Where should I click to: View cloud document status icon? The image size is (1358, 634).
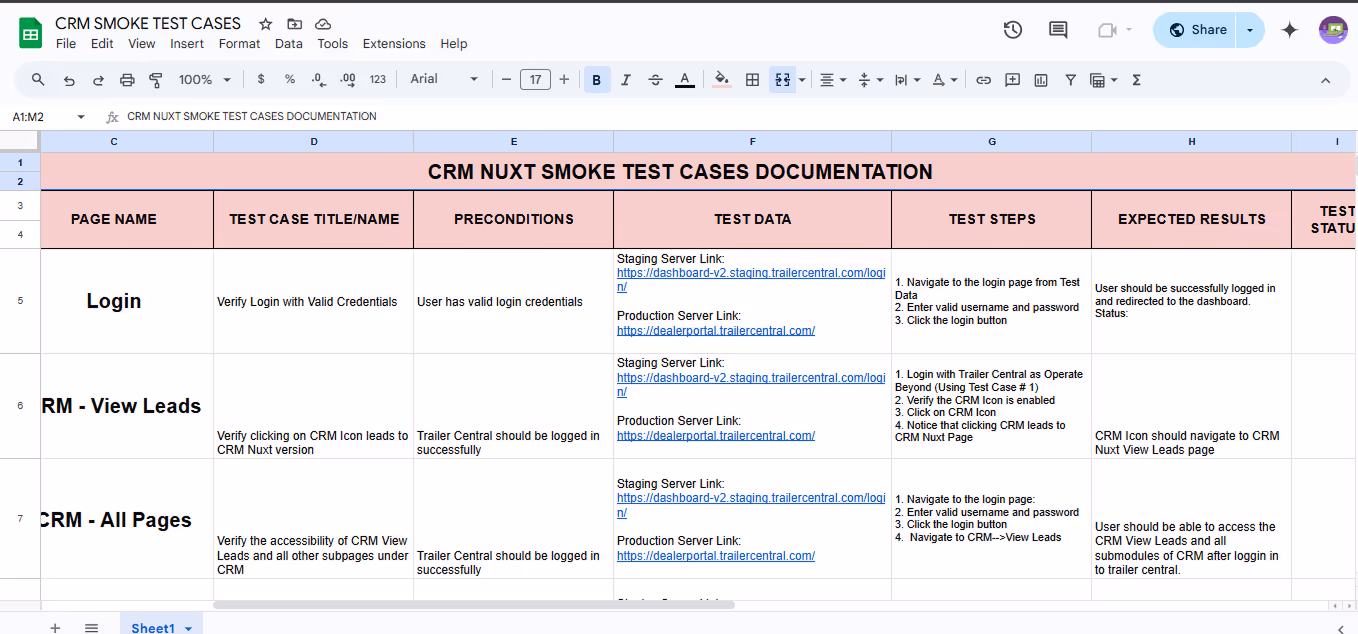click(x=323, y=24)
